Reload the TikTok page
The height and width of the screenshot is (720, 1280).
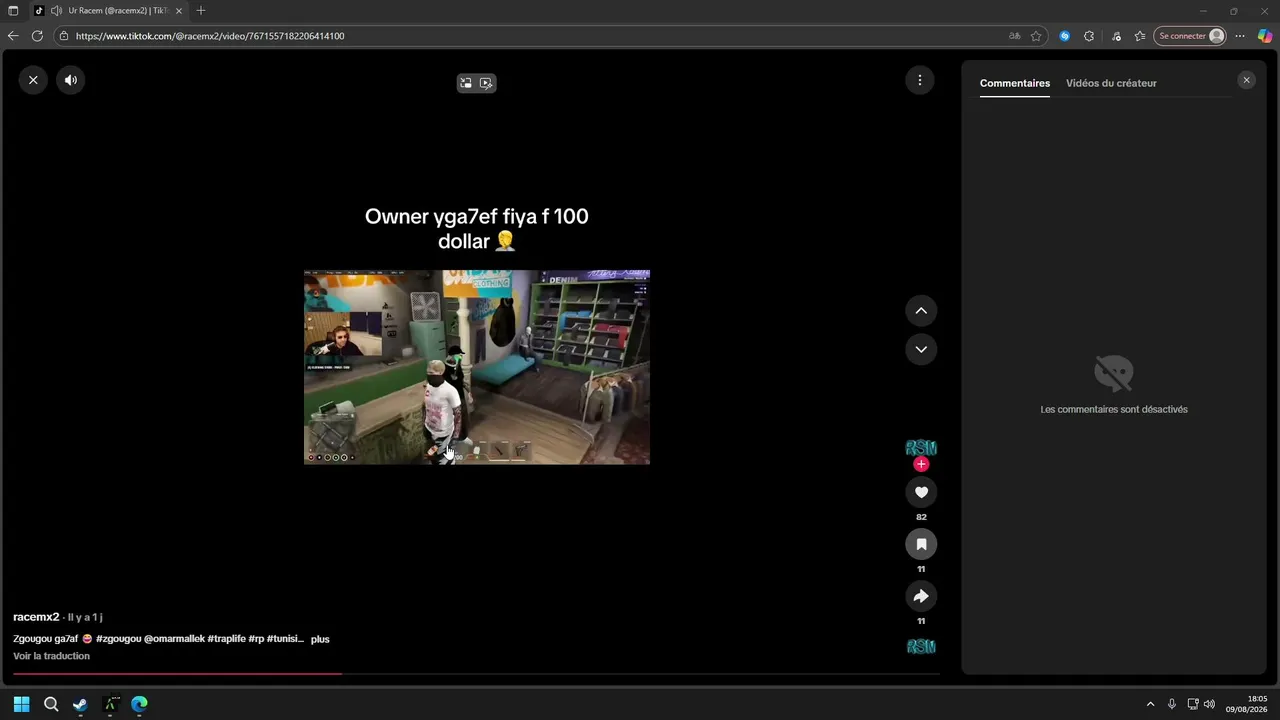[37, 36]
